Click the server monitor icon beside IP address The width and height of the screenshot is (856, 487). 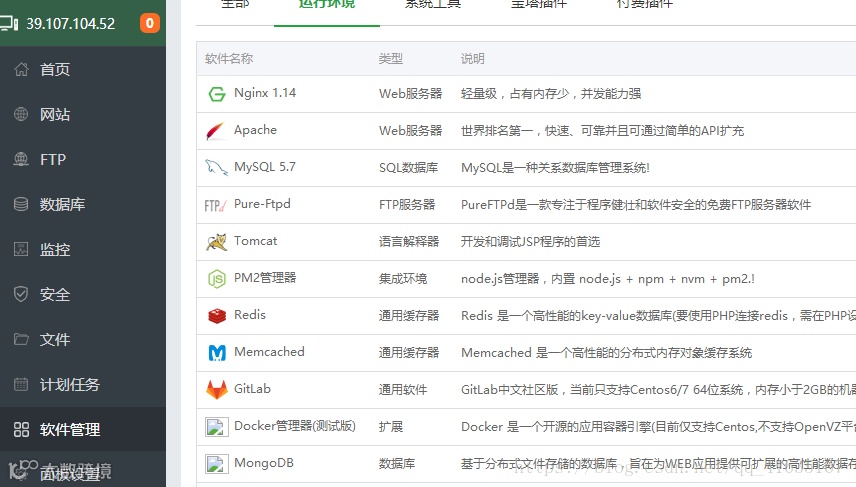pyautogui.click(x=9, y=23)
